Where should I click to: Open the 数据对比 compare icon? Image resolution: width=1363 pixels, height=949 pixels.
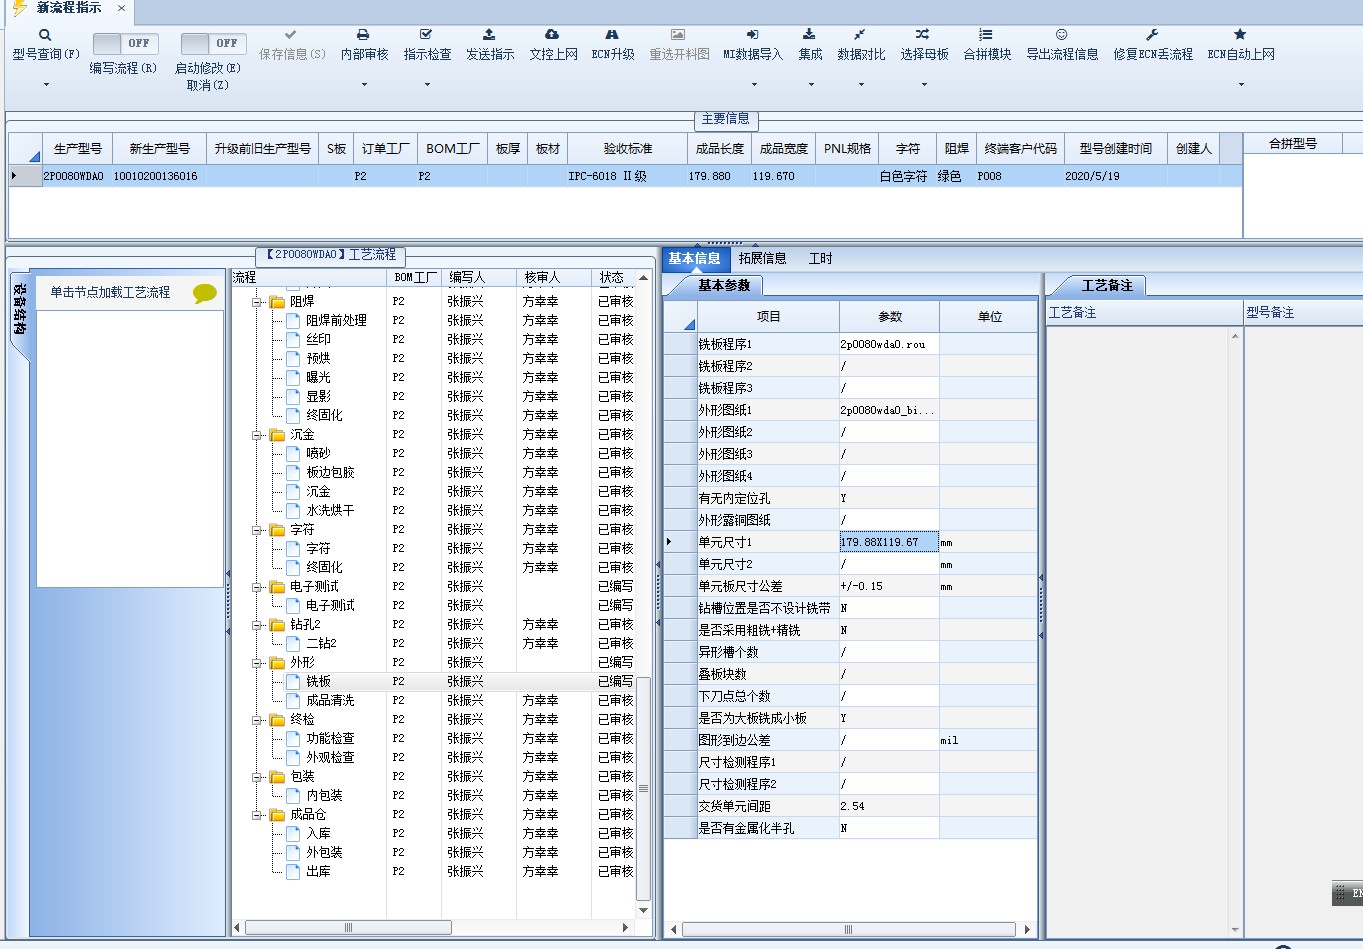860,35
